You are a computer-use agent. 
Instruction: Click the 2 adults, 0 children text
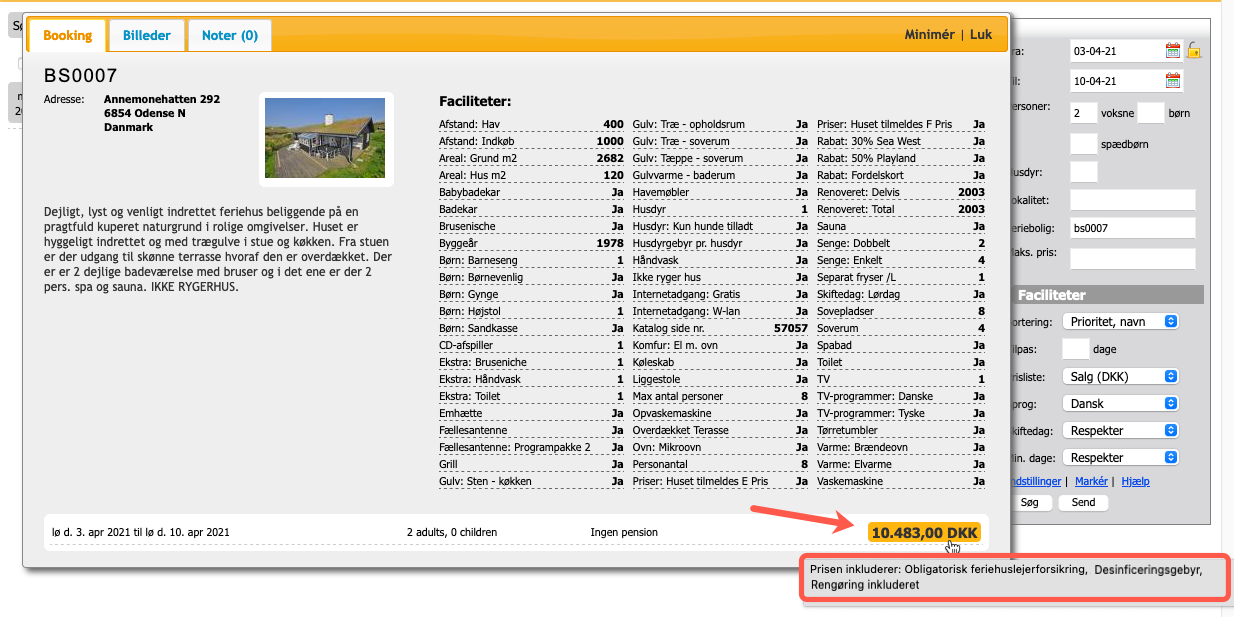tap(452, 532)
